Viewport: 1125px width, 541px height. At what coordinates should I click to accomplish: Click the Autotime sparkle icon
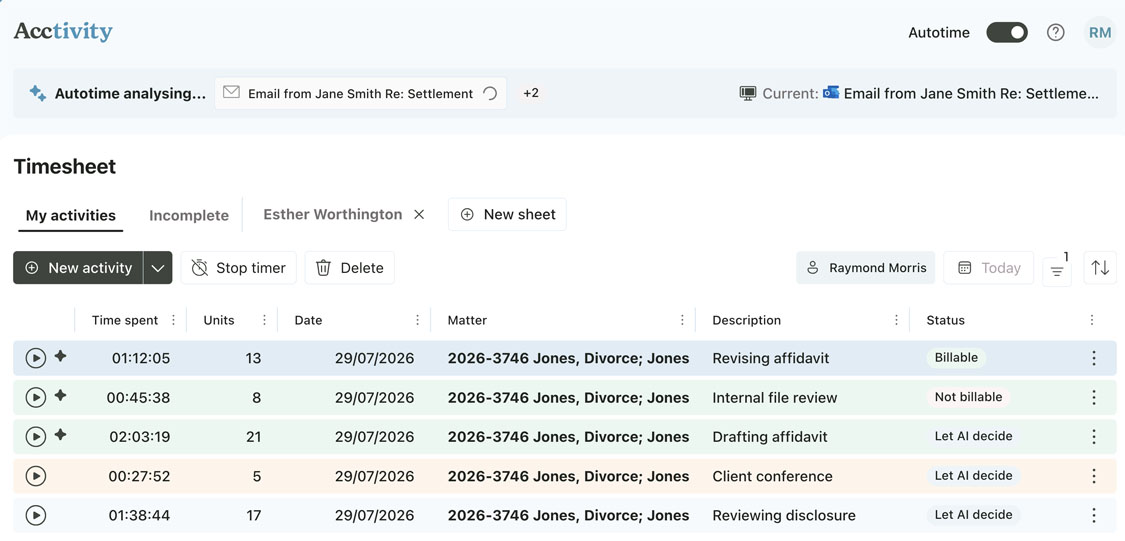(x=37, y=93)
